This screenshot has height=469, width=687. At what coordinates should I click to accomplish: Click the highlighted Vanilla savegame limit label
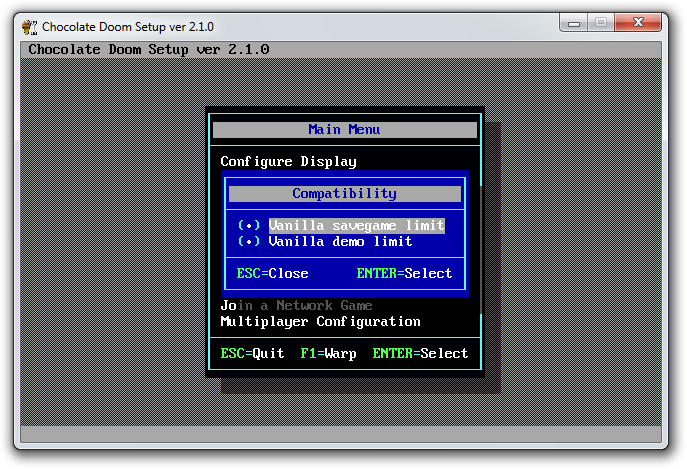coord(356,226)
